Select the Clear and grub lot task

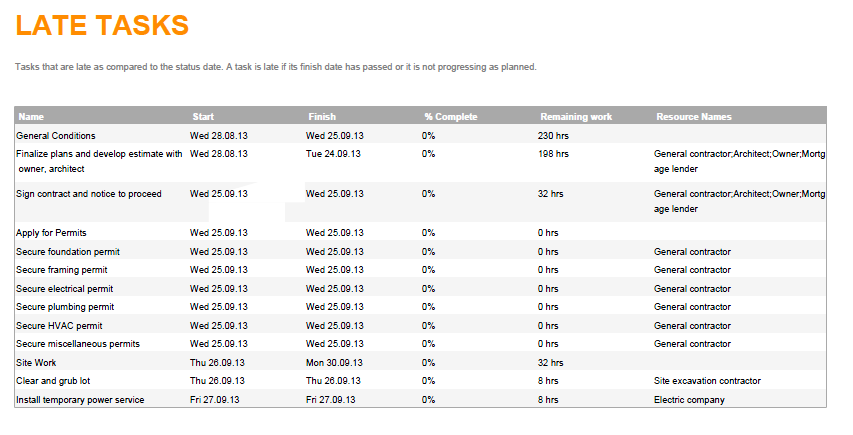tap(55, 381)
